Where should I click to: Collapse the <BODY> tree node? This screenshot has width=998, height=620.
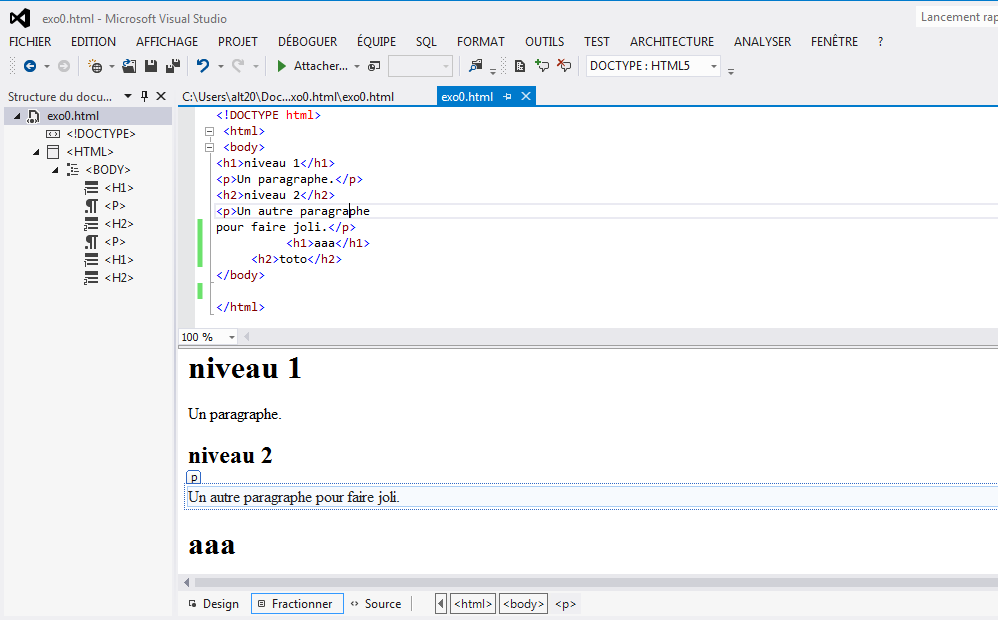coord(56,170)
